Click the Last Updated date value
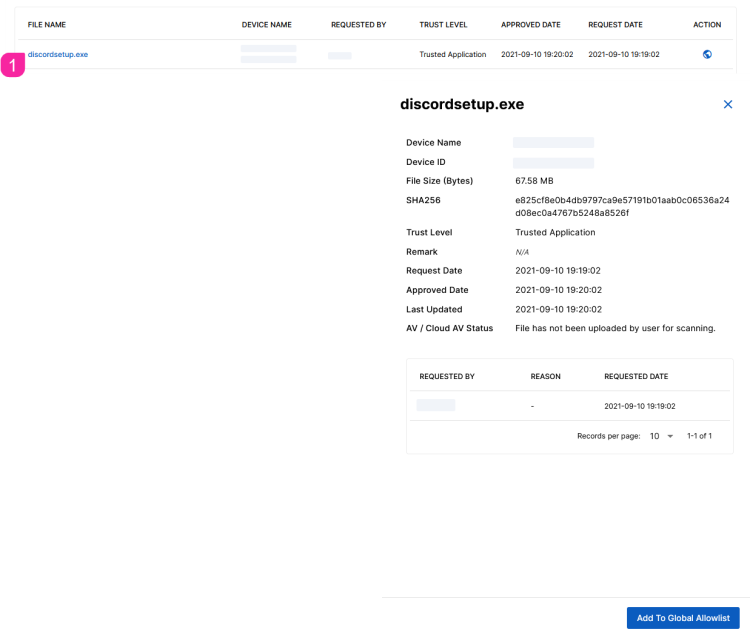 [x=558, y=309]
